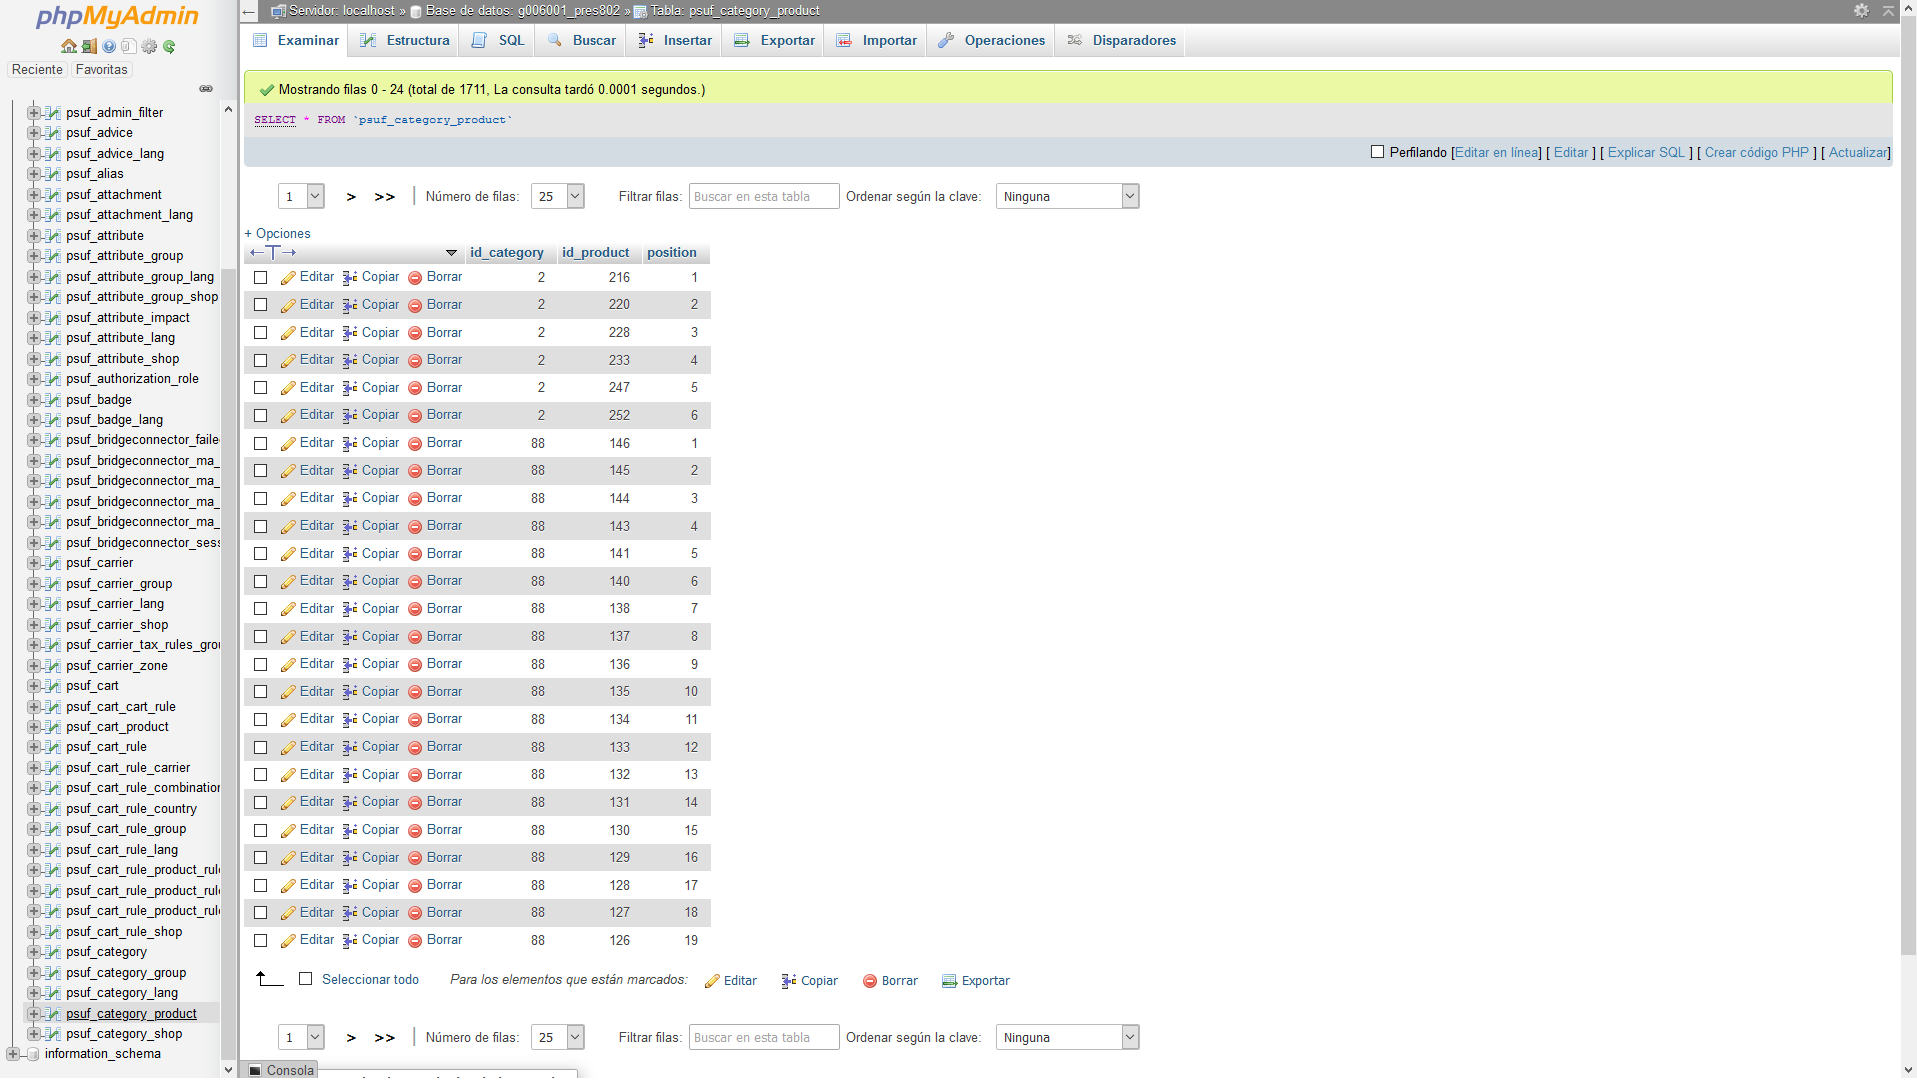This screenshot has height=1080, width=1917.
Task: Click pencil edit icon for product 216 row
Action: 288,278
